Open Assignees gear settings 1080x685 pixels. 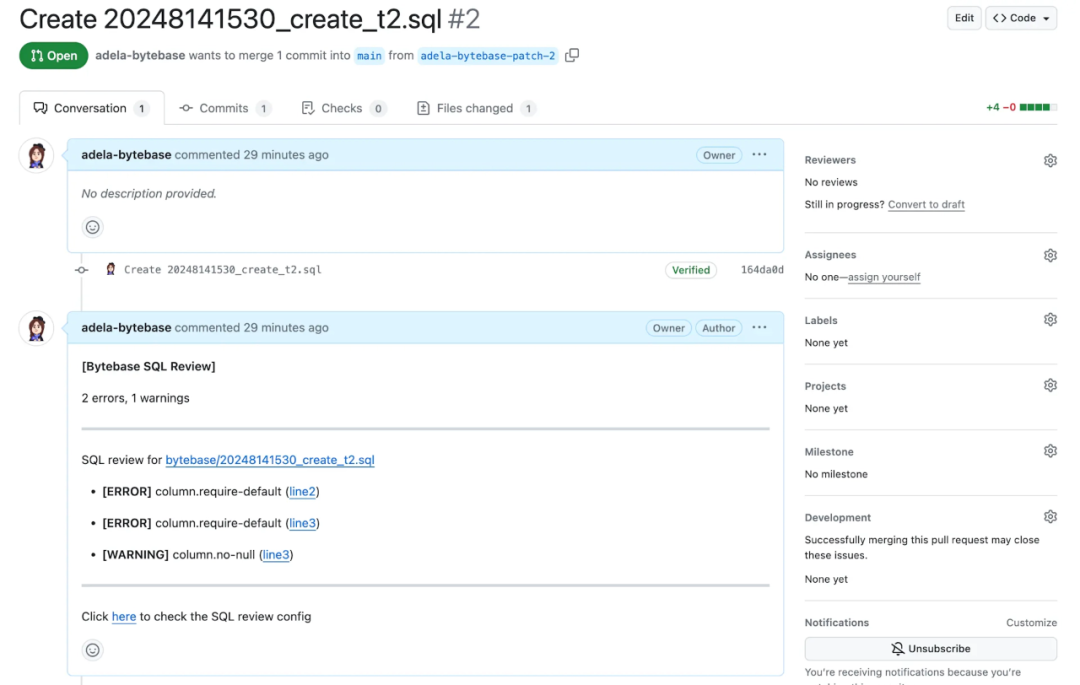[x=1050, y=255]
